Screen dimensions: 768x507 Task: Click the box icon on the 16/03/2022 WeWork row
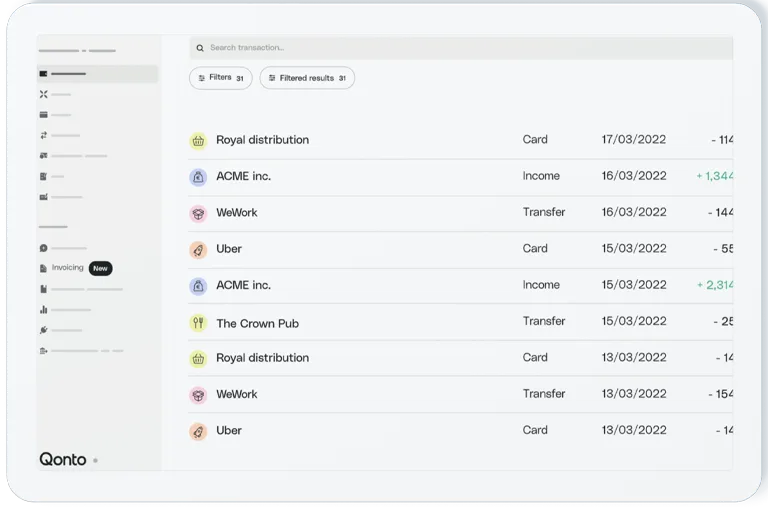click(198, 214)
